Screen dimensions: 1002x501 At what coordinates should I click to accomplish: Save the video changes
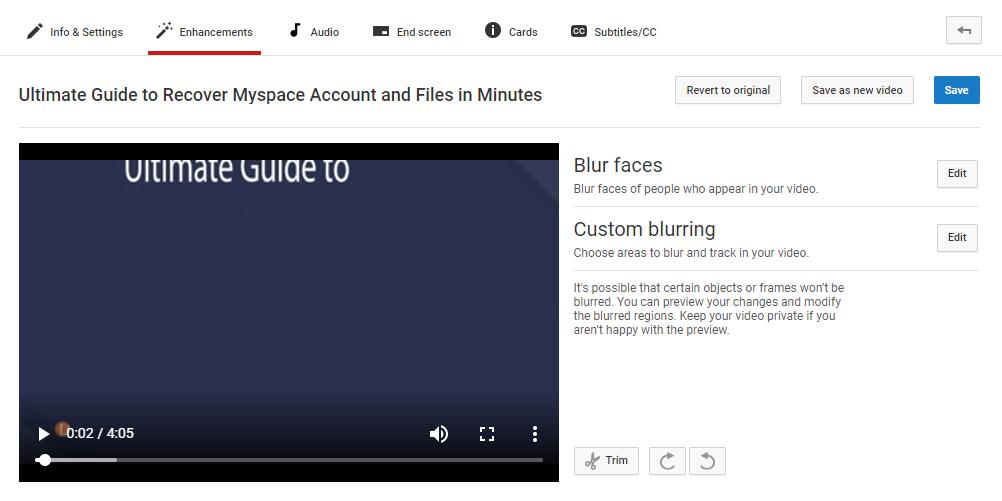[x=957, y=90]
